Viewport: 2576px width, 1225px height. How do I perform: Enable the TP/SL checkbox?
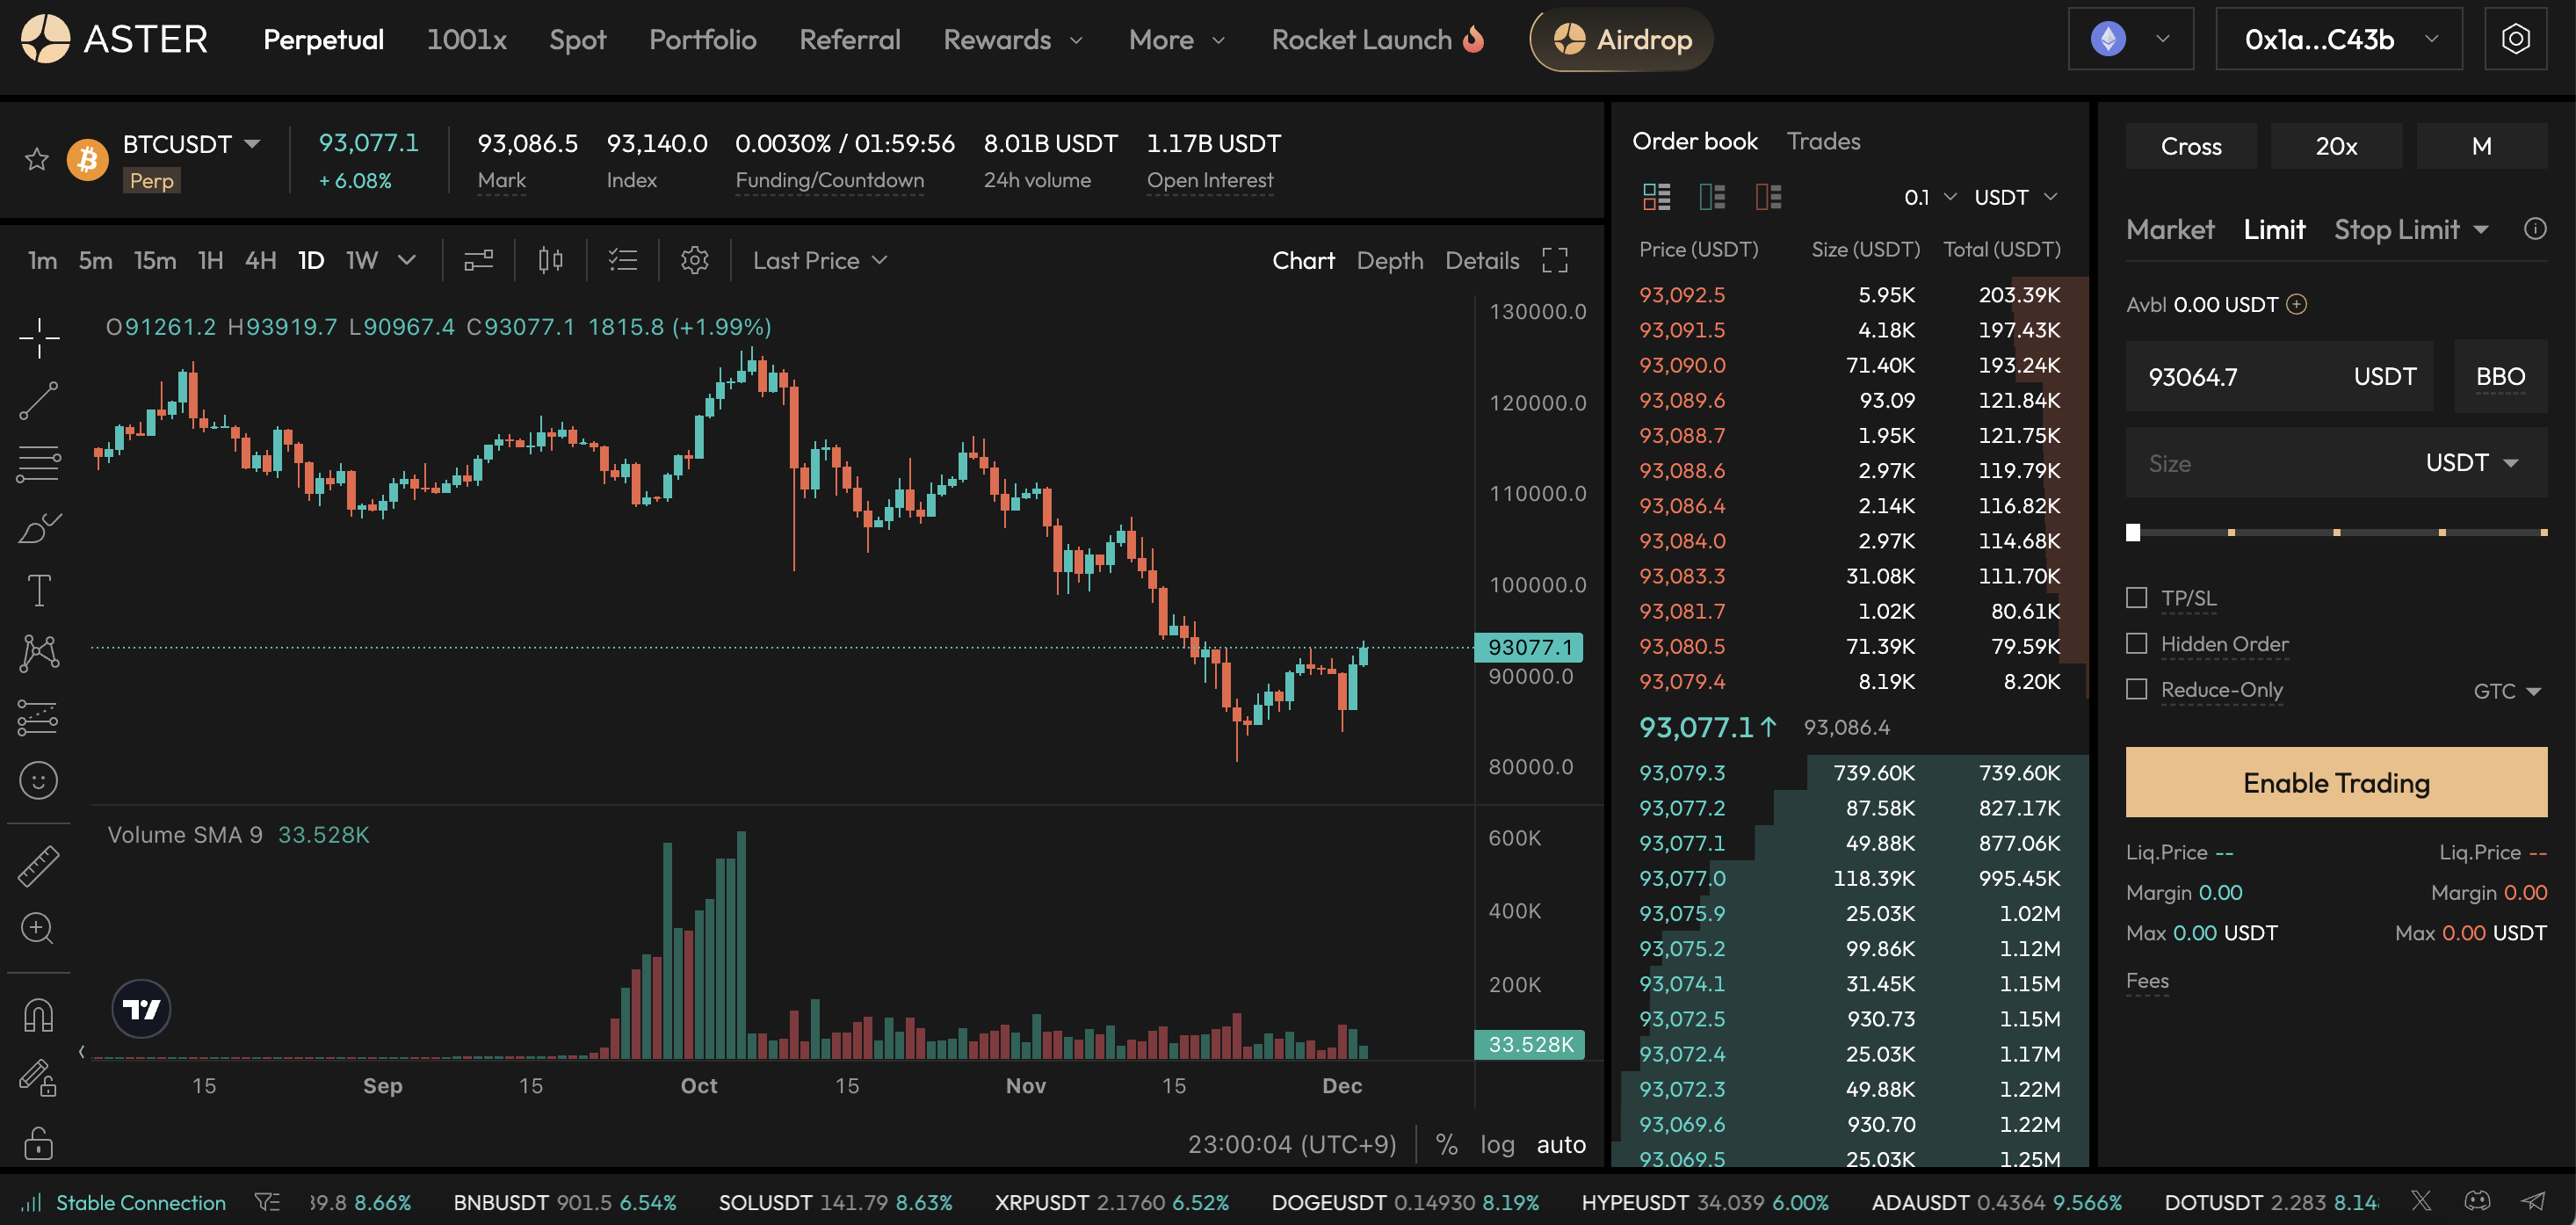click(x=2136, y=598)
